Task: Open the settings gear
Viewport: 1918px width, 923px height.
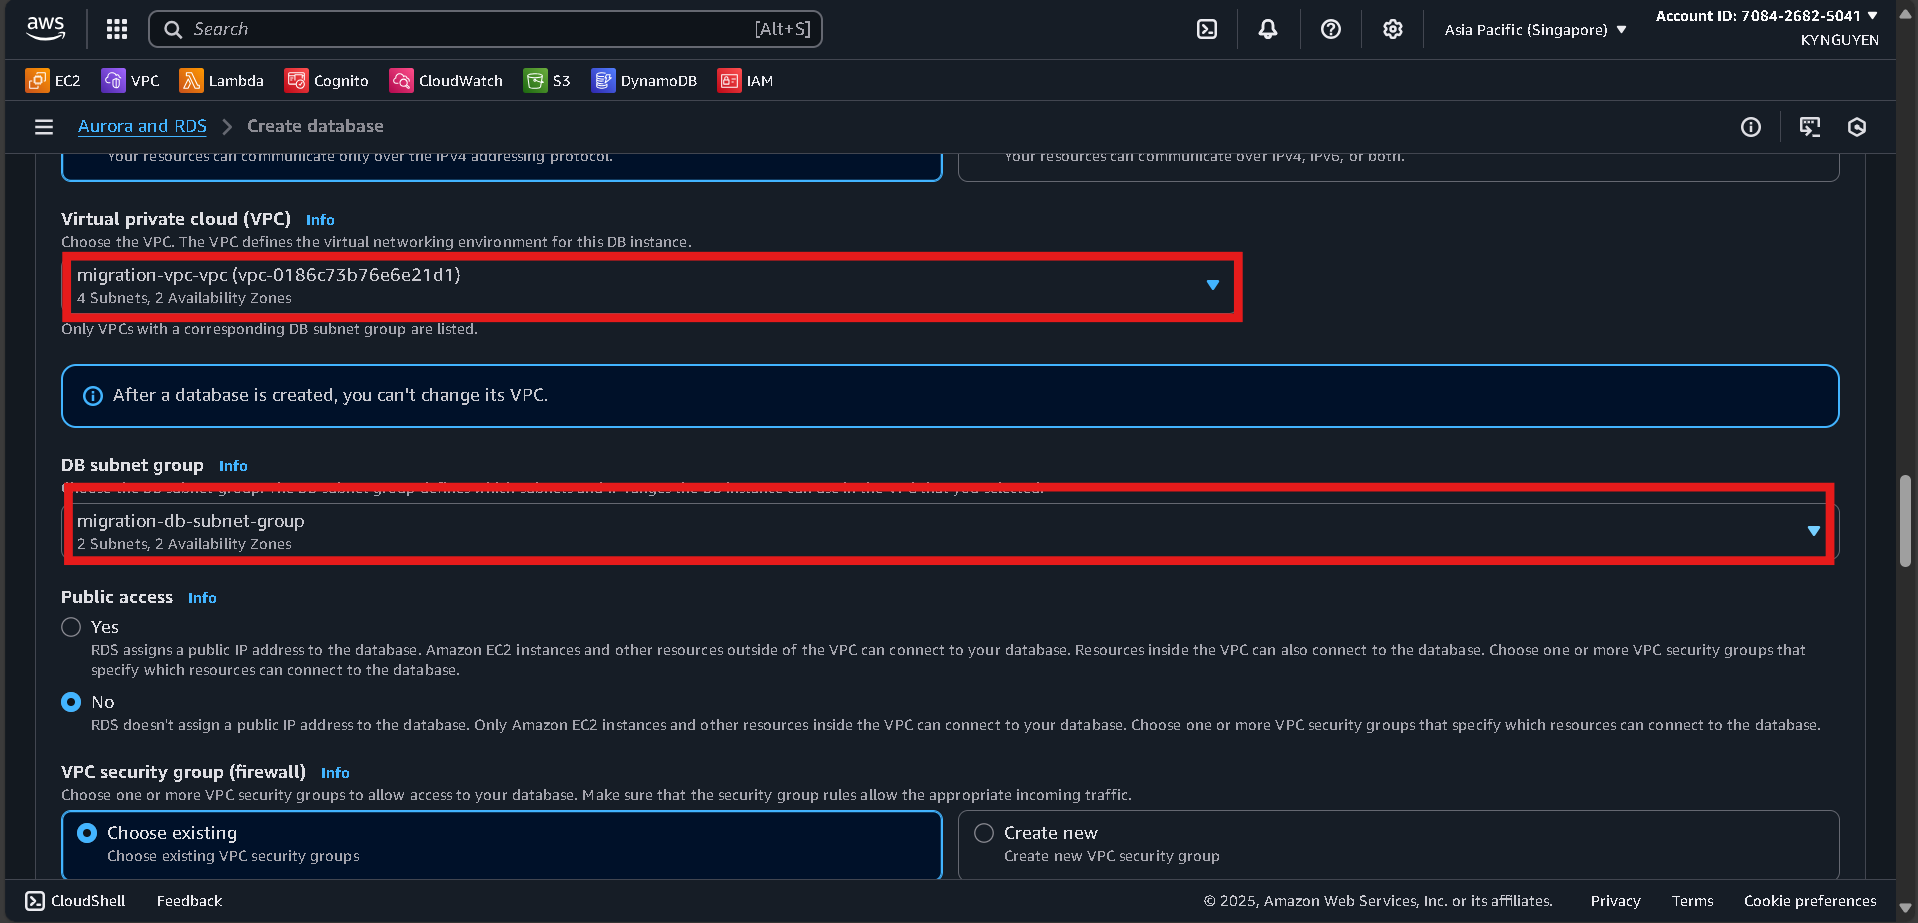Action: (x=1392, y=29)
